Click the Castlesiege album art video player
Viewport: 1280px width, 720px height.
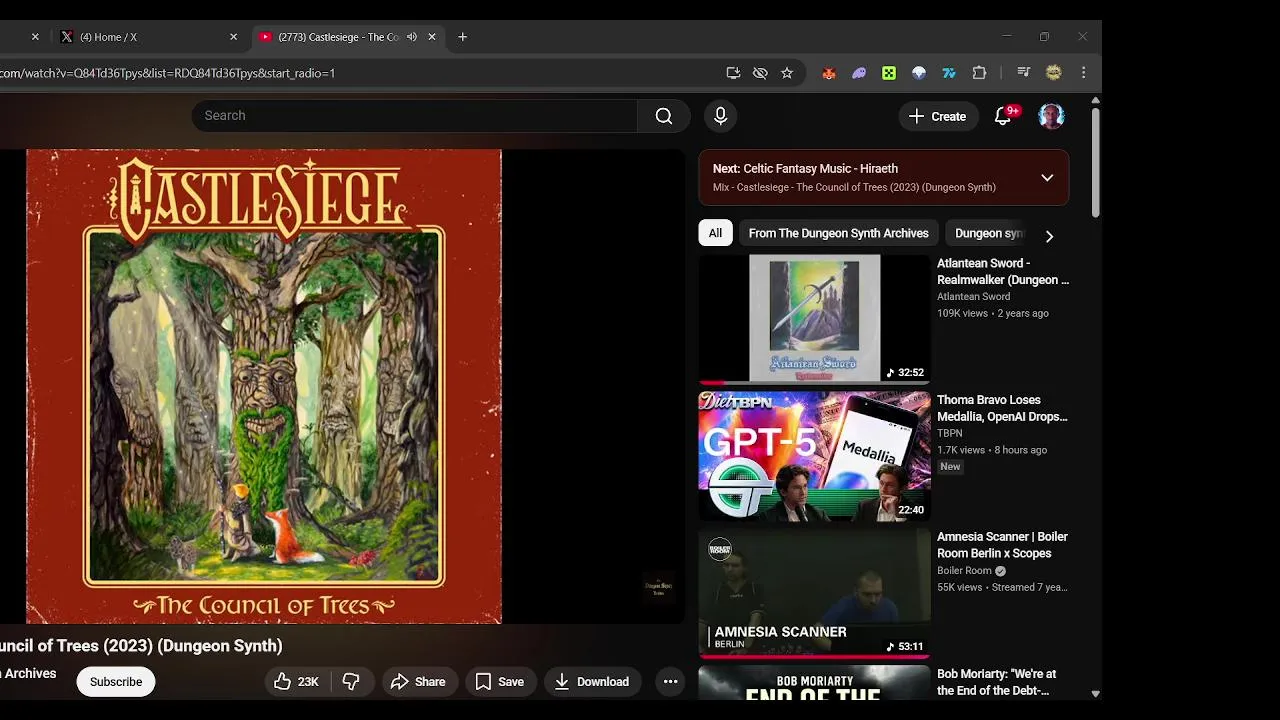click(x=263, y=386)
